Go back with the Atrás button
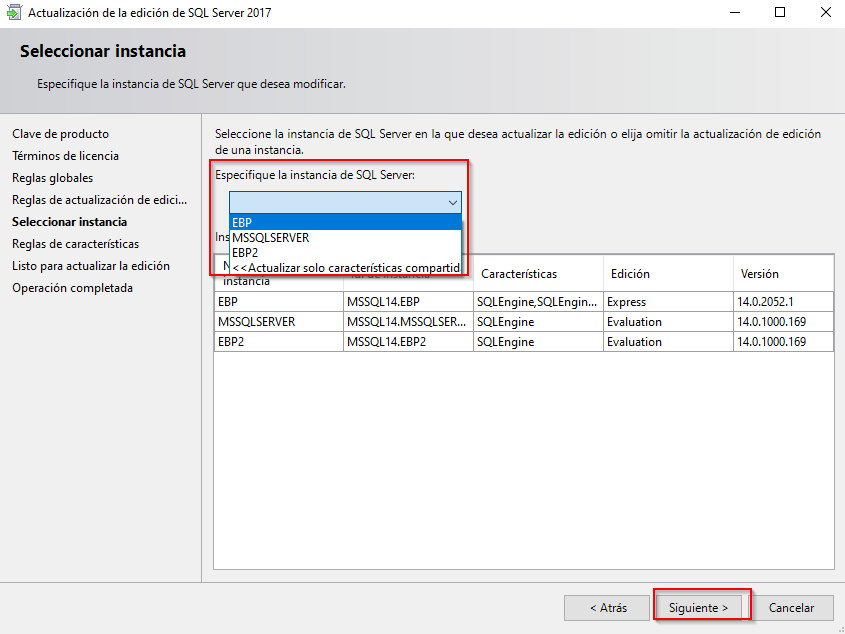Screen dimensions: 845x634 [x=607, y=607]
